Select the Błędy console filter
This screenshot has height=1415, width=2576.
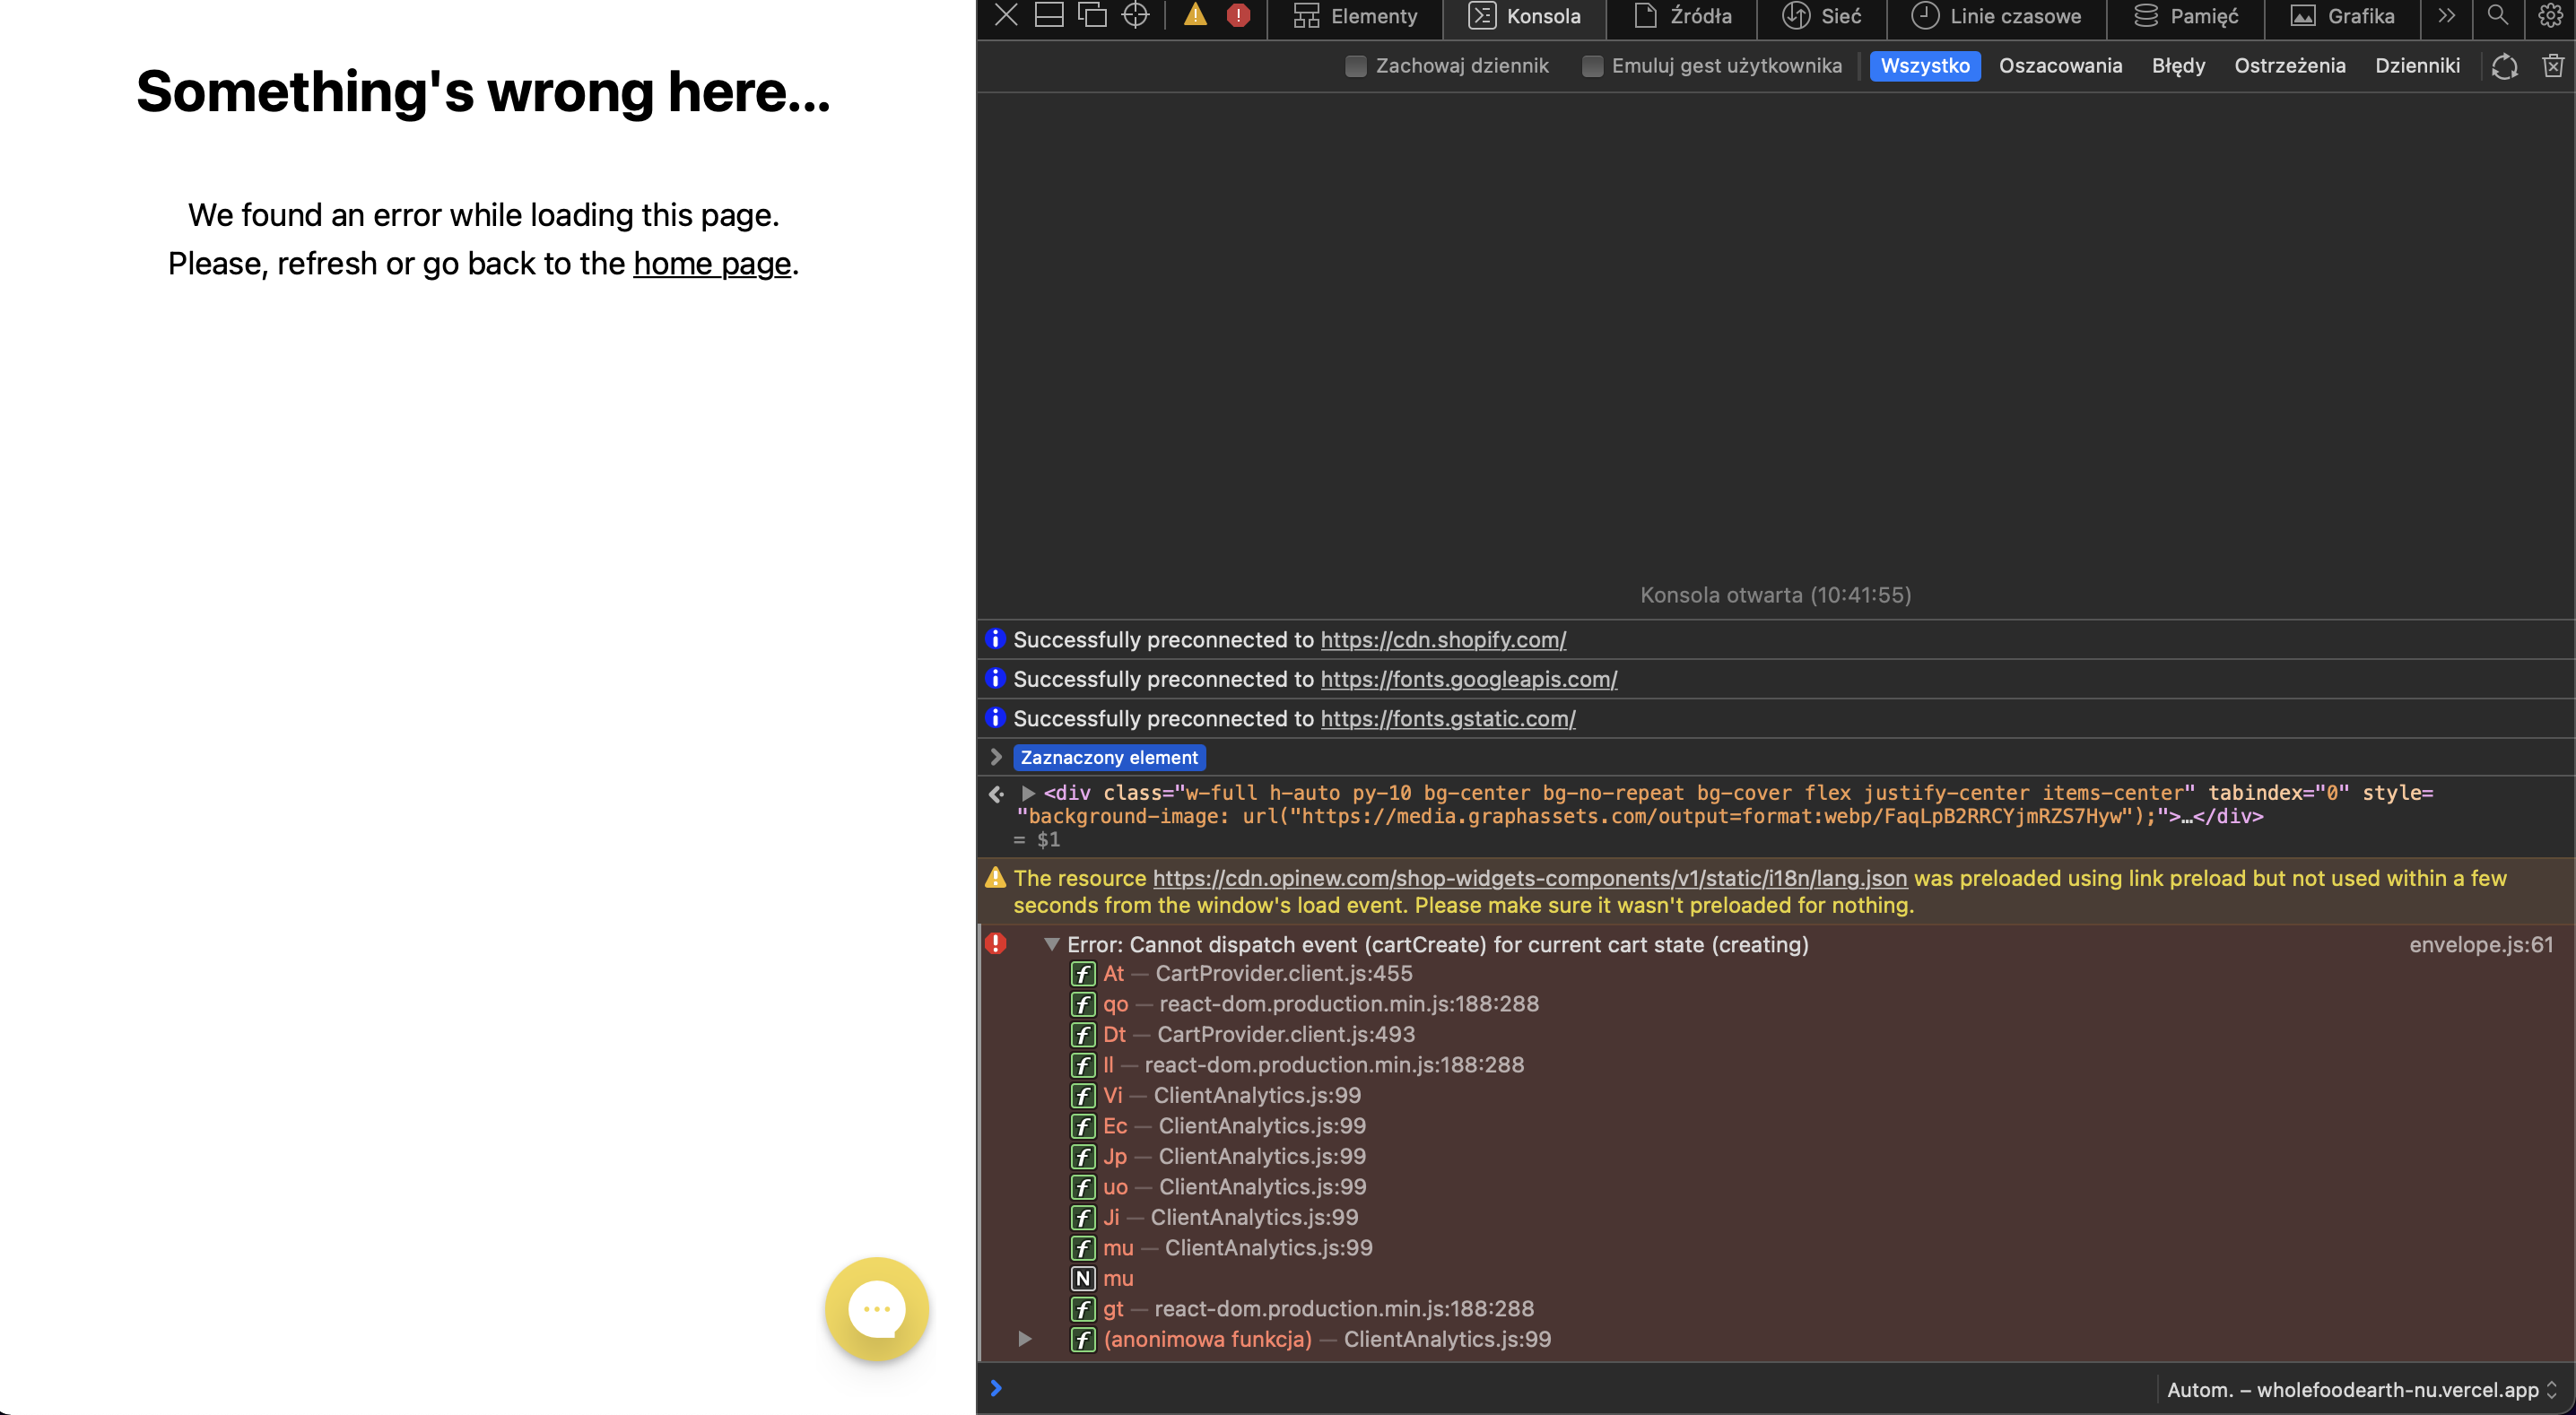[x=2178, y=66]
